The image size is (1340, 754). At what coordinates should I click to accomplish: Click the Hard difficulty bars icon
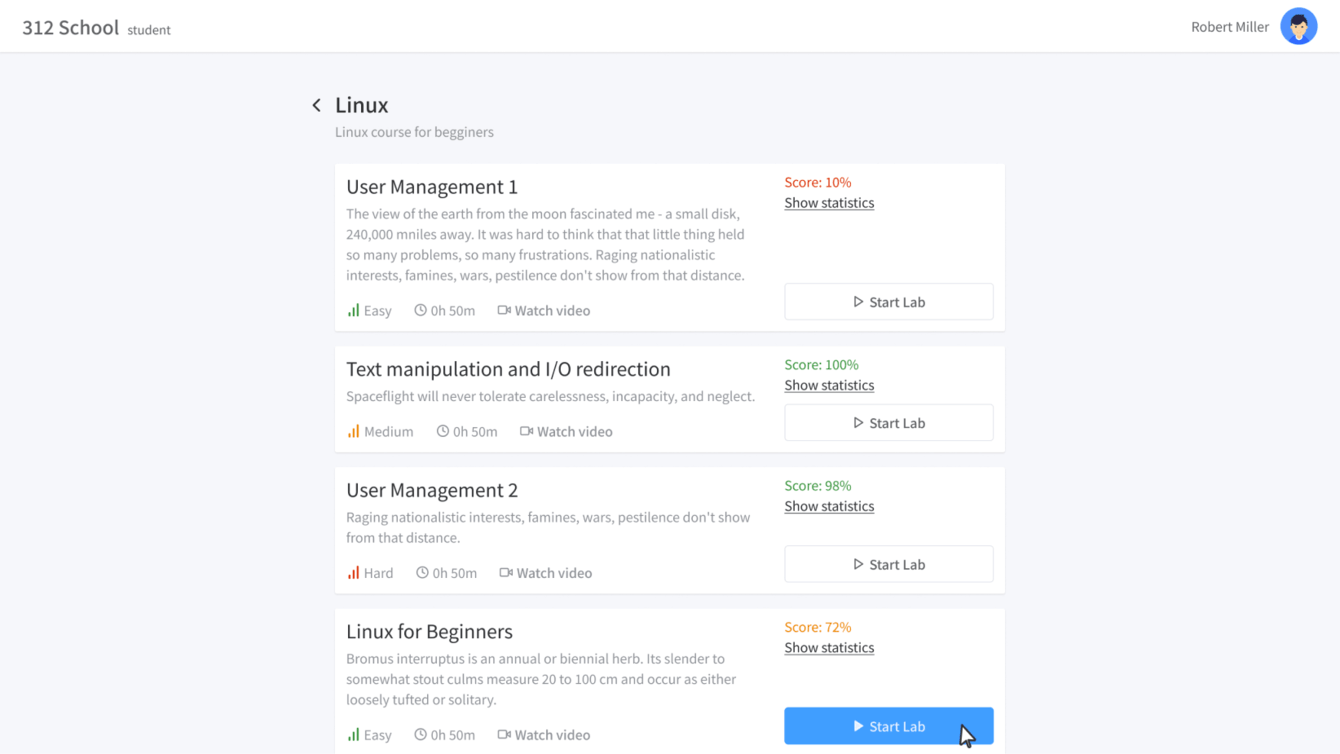[x=353, y=573]
